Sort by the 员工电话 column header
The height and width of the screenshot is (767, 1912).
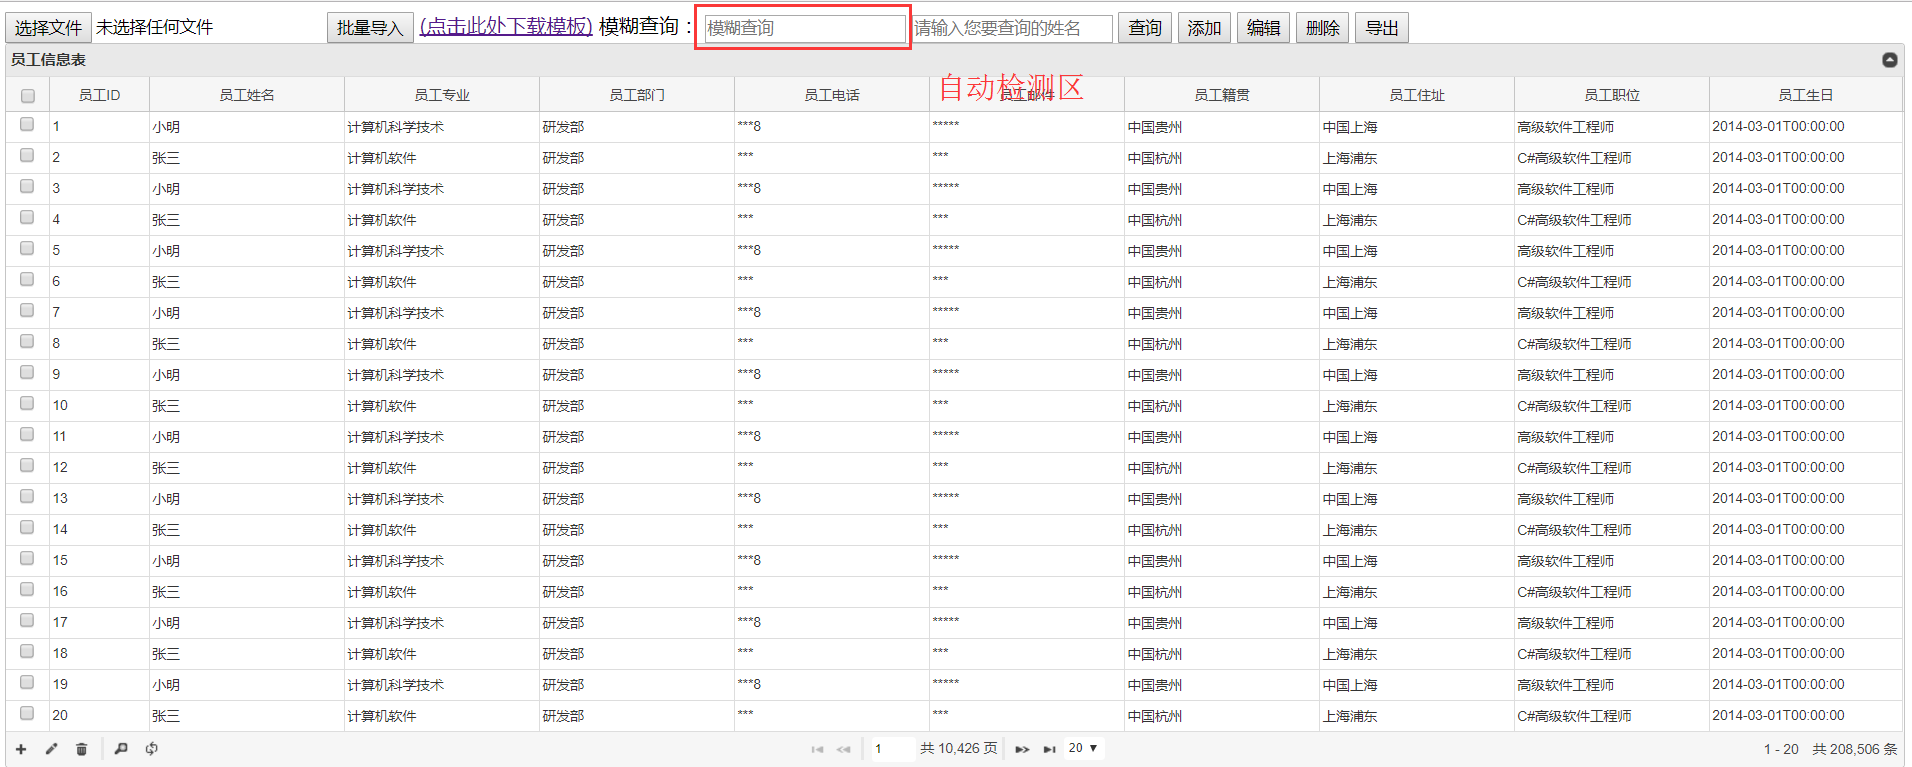831,95
